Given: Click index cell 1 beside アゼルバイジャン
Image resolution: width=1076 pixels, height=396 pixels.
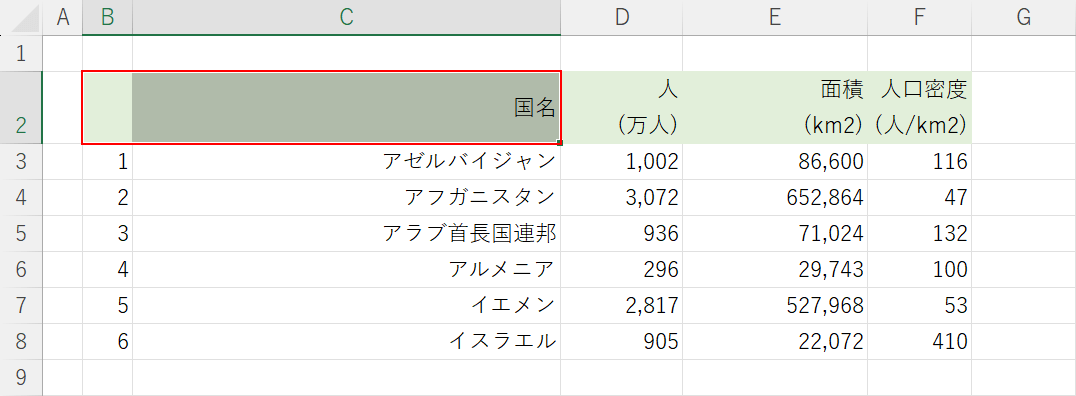Looking at the screenshot, I should click(x=108, y=162).
